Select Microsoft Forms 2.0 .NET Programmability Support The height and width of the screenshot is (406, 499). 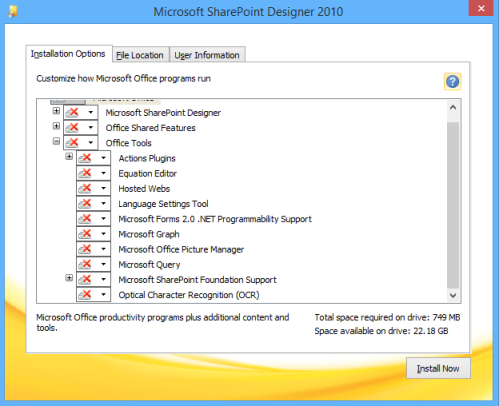[215, 219]
